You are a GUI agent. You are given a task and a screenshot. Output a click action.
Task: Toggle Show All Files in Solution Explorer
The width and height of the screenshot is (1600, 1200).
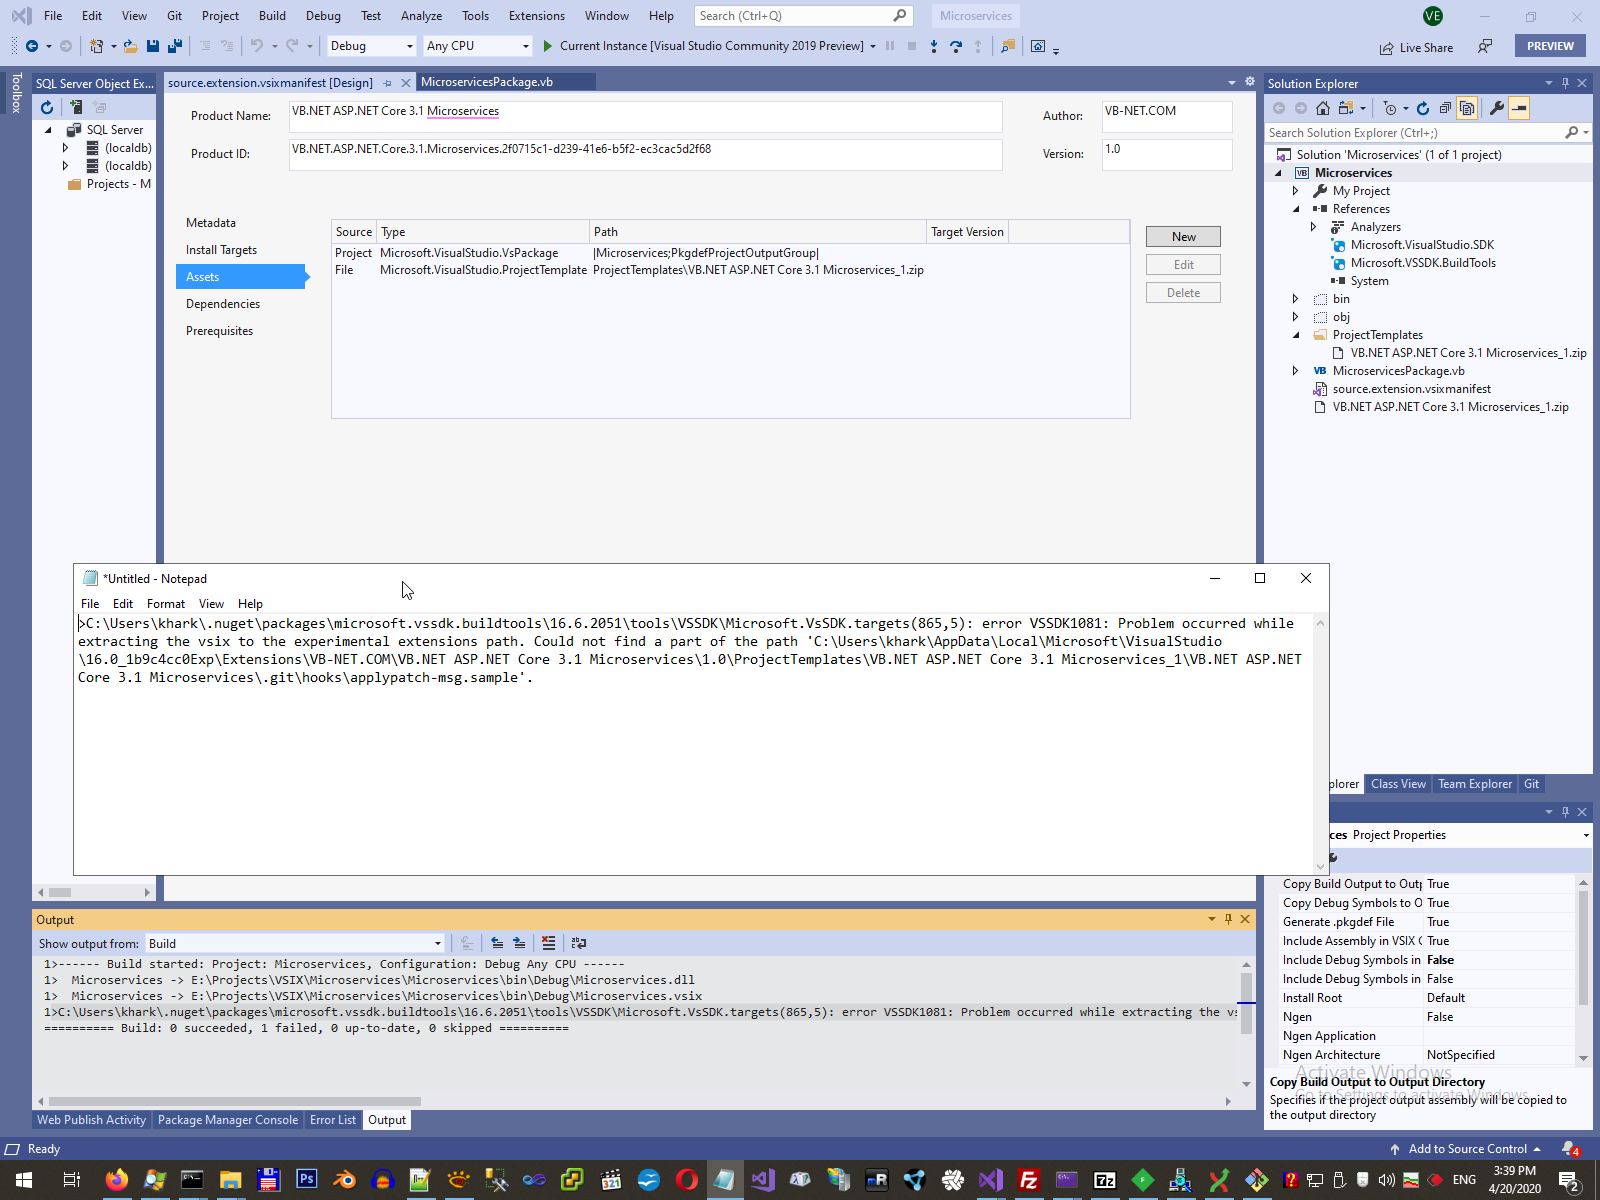(x=1467, y=108)
